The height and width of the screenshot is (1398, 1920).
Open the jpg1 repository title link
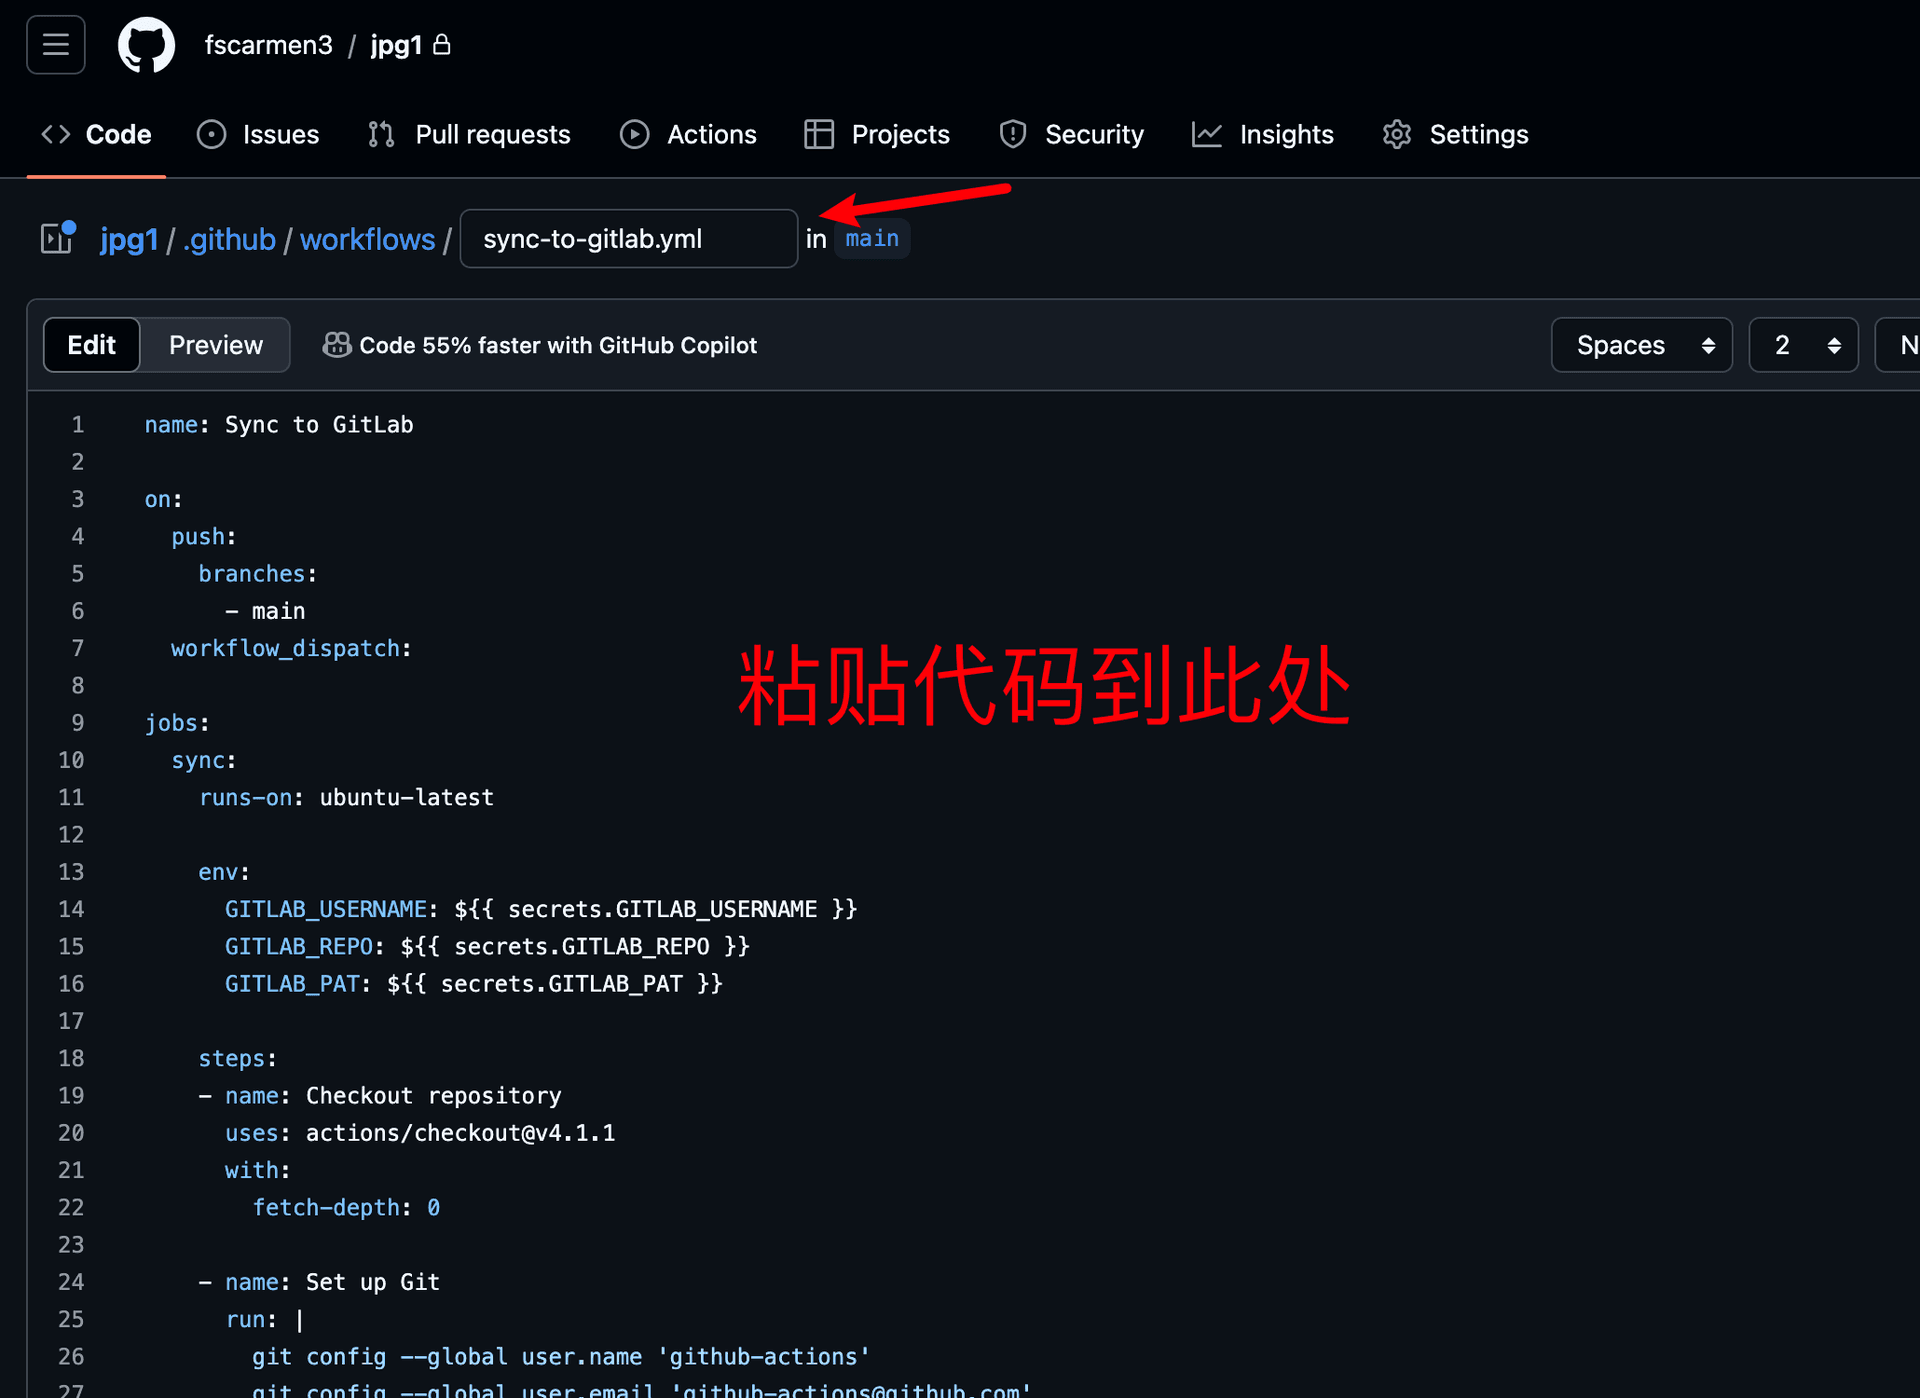pyautogui.click(x=396, y=45)
